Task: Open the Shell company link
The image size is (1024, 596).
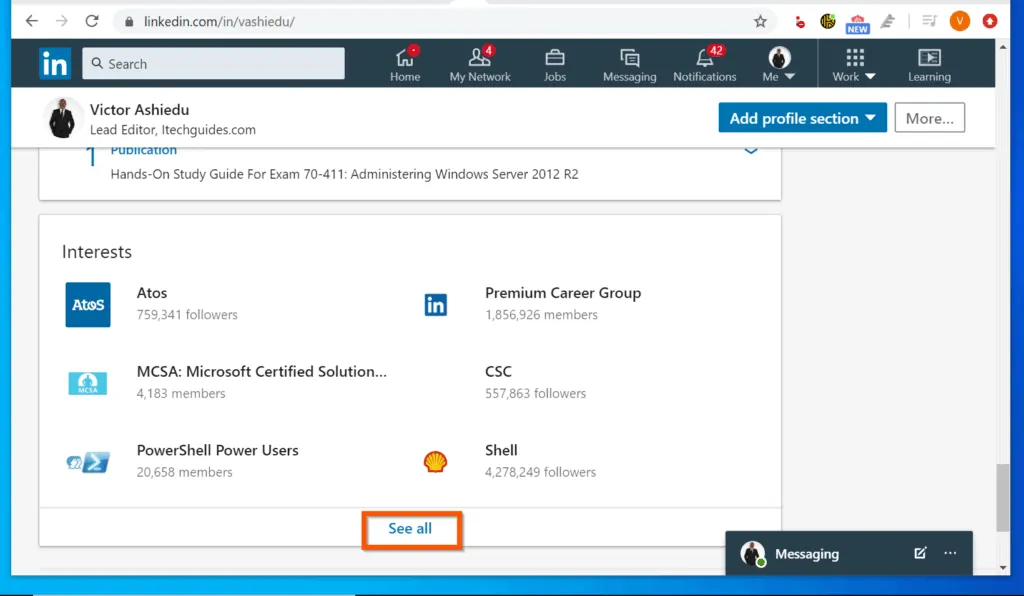Action: click(501, 450)
